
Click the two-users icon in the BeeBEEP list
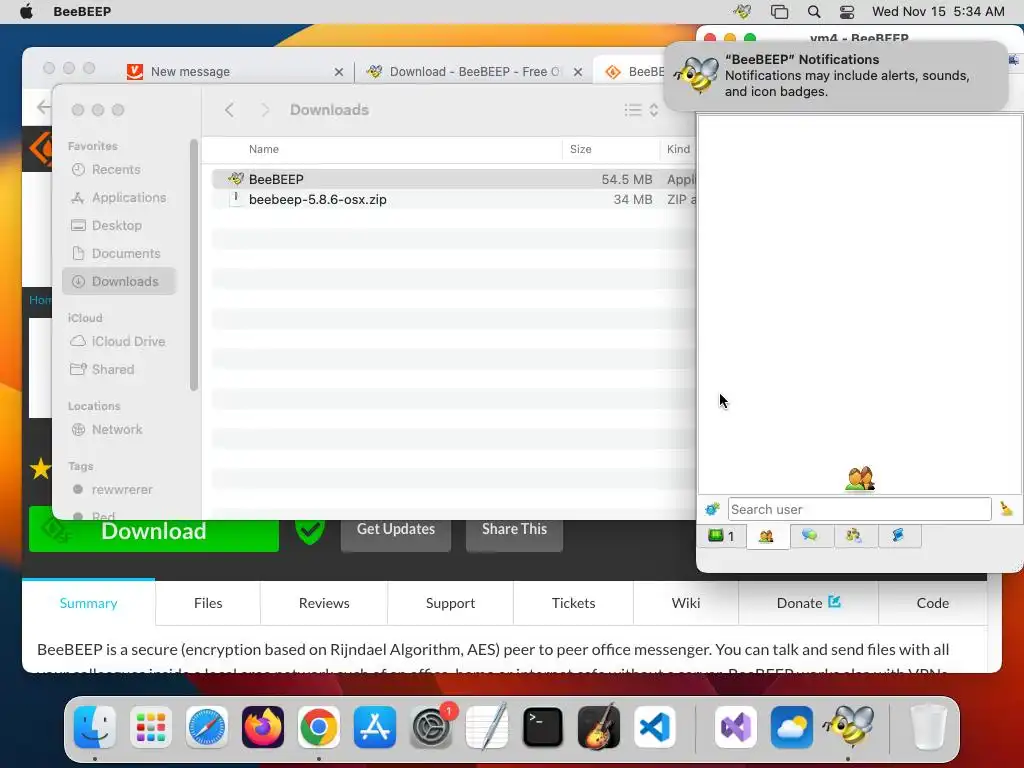[859, 479]
